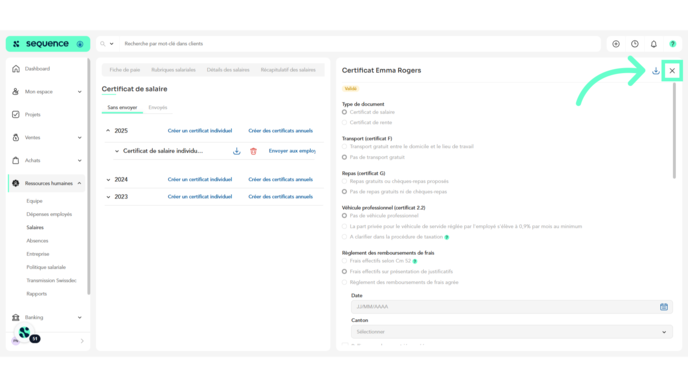Delete the individual salary certificate with trash icon
Image resolution: width=688 pixels, height=387 pixels.
pyautogui.click(x=253, y=151)
